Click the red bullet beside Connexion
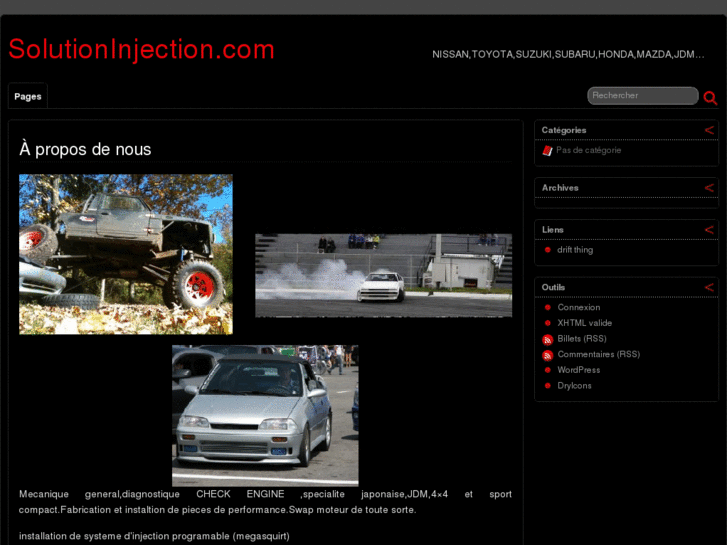Viewport: 727px width, 545px height. pos(548,308)
